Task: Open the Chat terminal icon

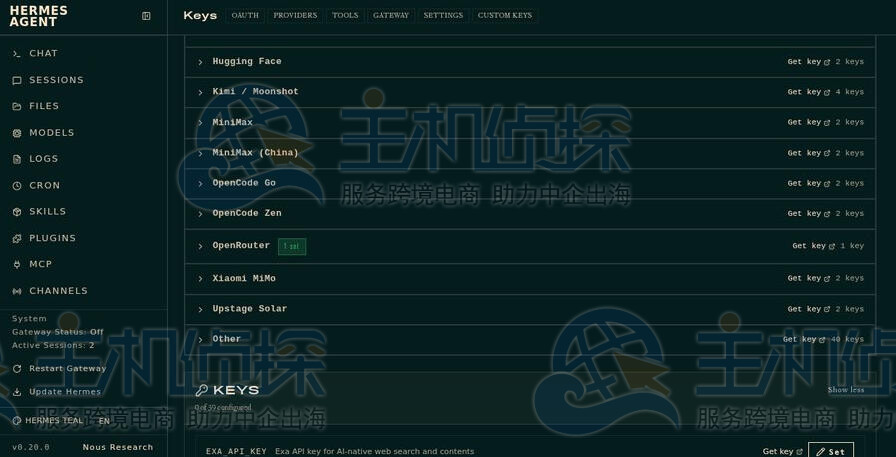Action: click(17, 54)
